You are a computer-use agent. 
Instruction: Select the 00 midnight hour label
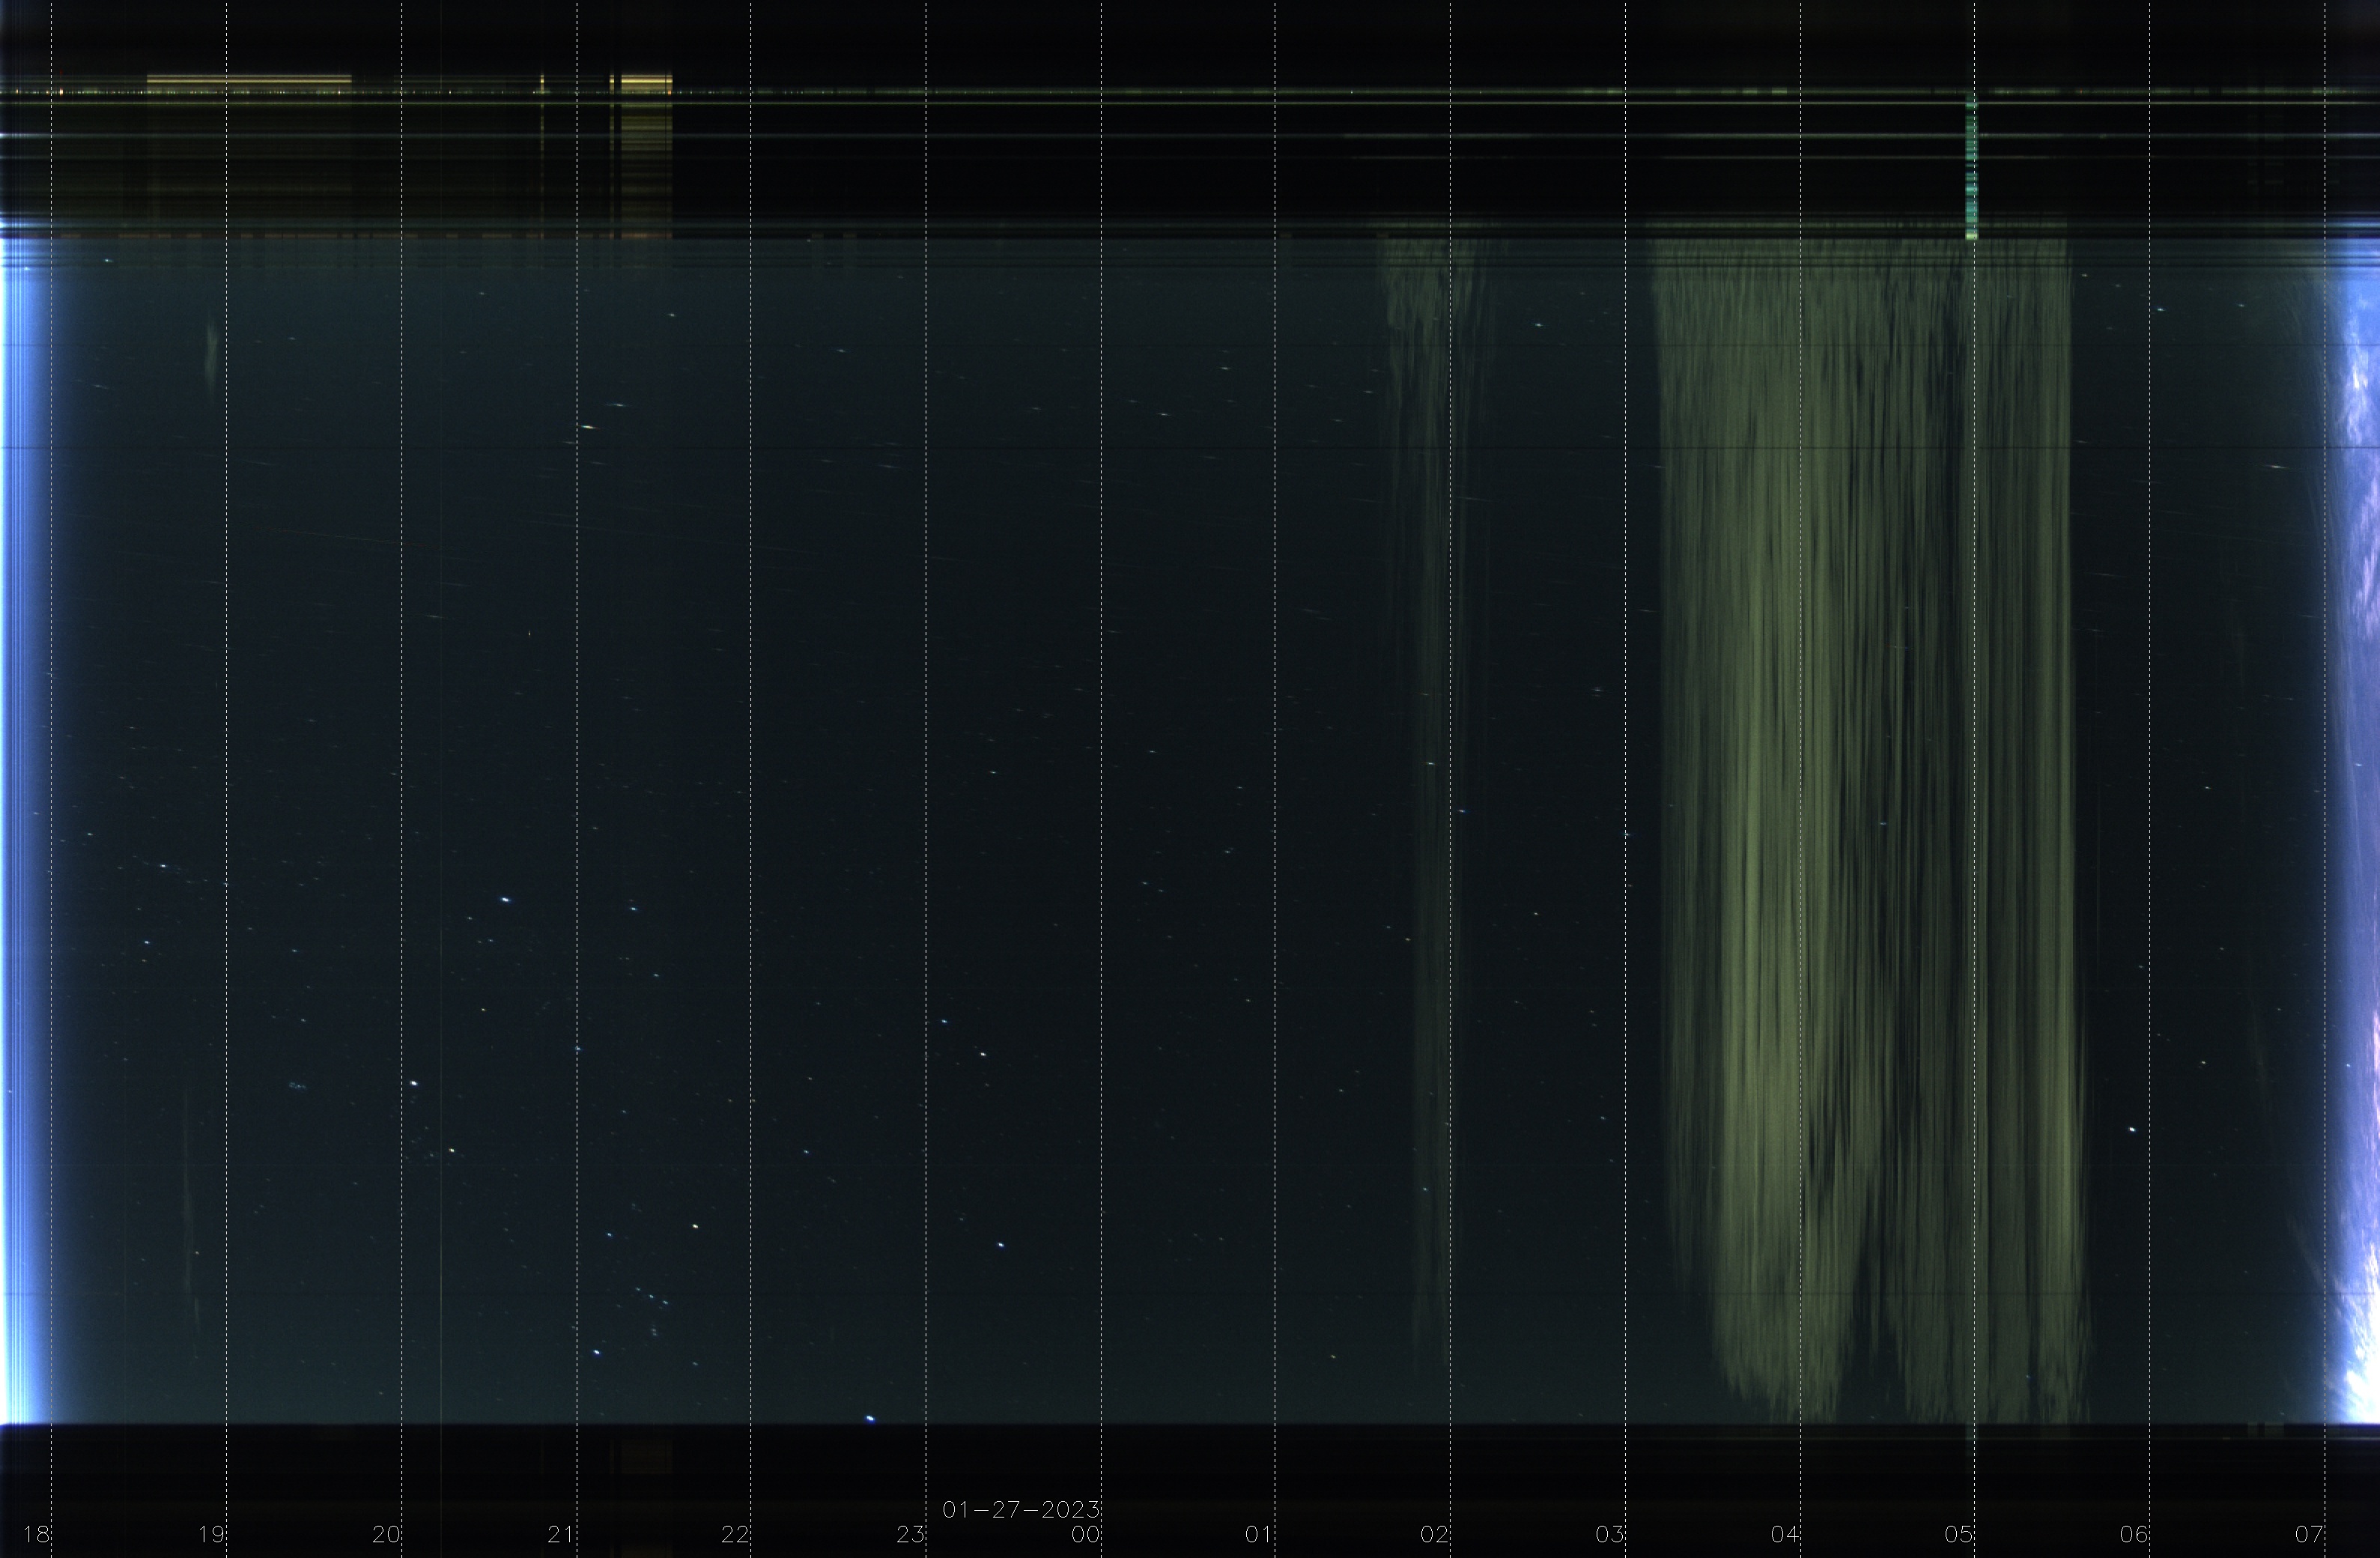pyautogui.click(x=1086, y=1533)
